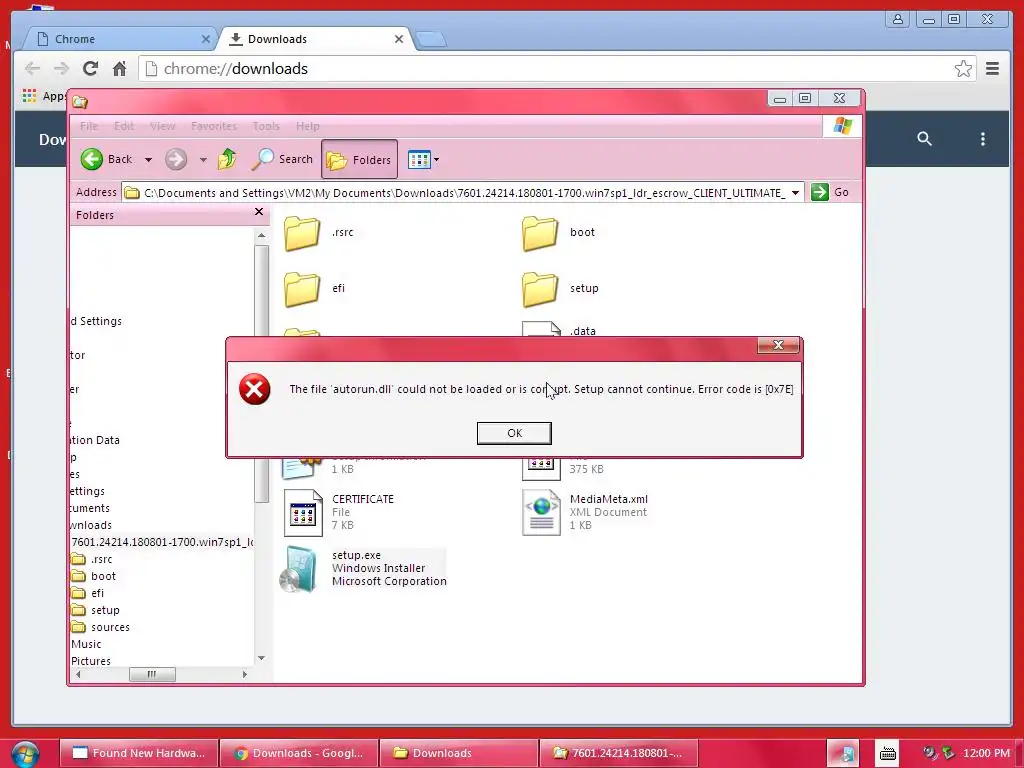
Task: Select the CERTIFICATE file icon
Action: [x=303, y=513]
